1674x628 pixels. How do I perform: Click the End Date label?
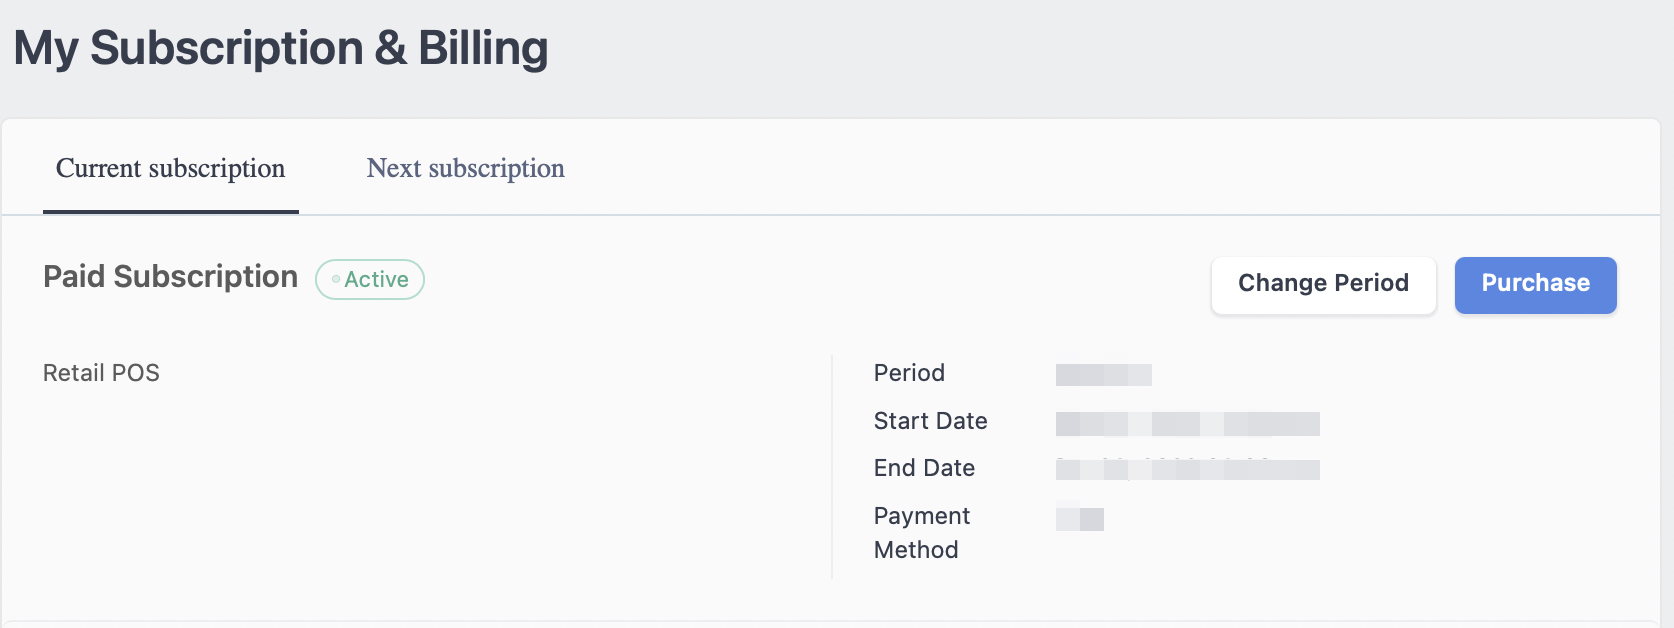[924, 468]
